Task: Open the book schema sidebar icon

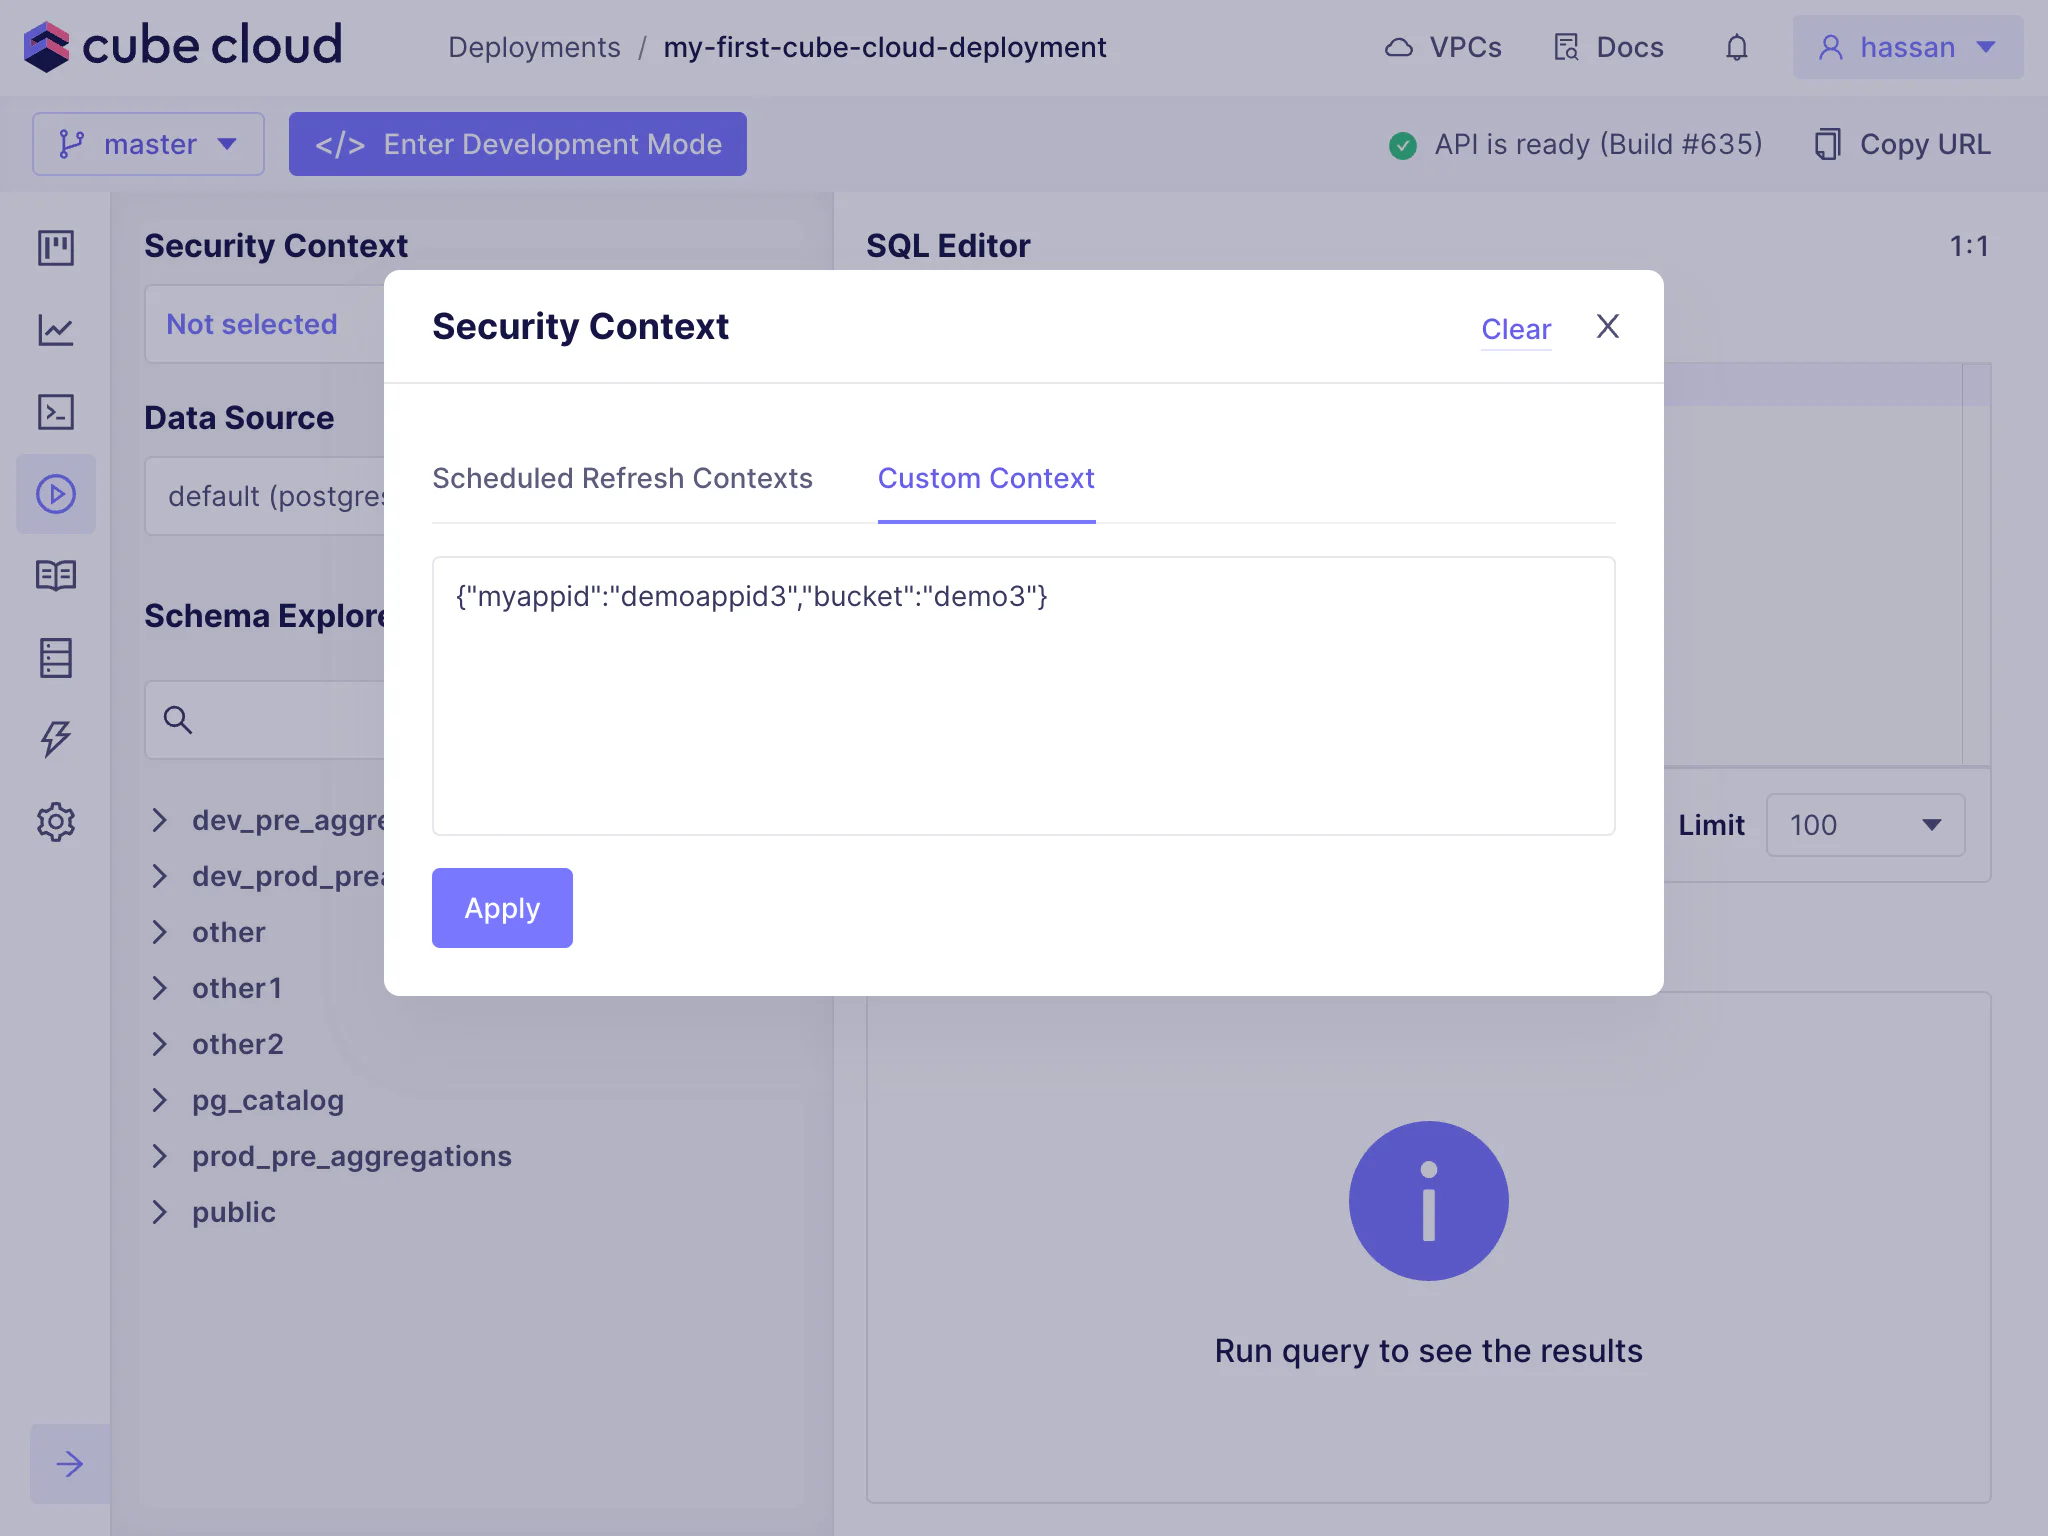Action: (x=56, y=576)
